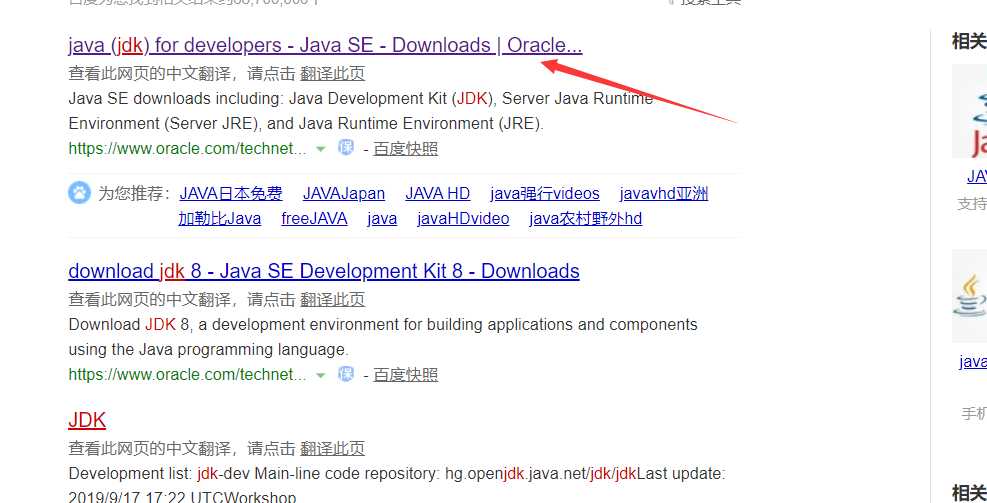The width and height of the screenshot is (987, 503).
Task: Click the green oracle.com URL of jdk 8 result
Action: click(x=188, y=375)
